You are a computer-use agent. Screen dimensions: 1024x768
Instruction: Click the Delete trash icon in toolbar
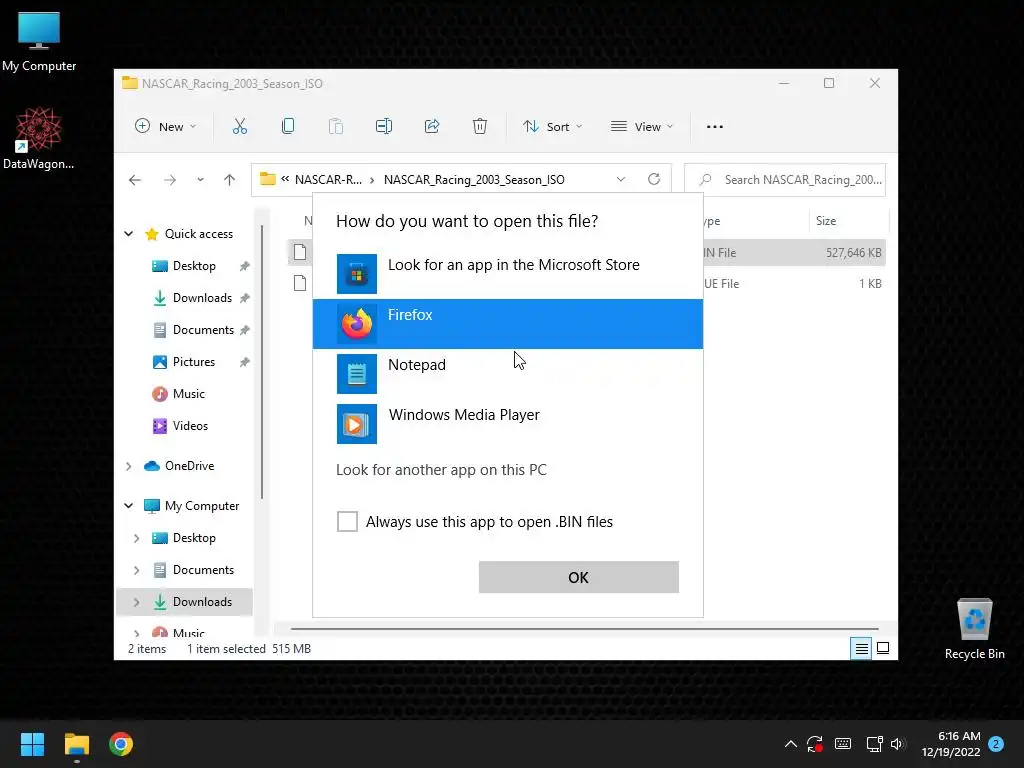pyautogui.click(x=479, y=127)
